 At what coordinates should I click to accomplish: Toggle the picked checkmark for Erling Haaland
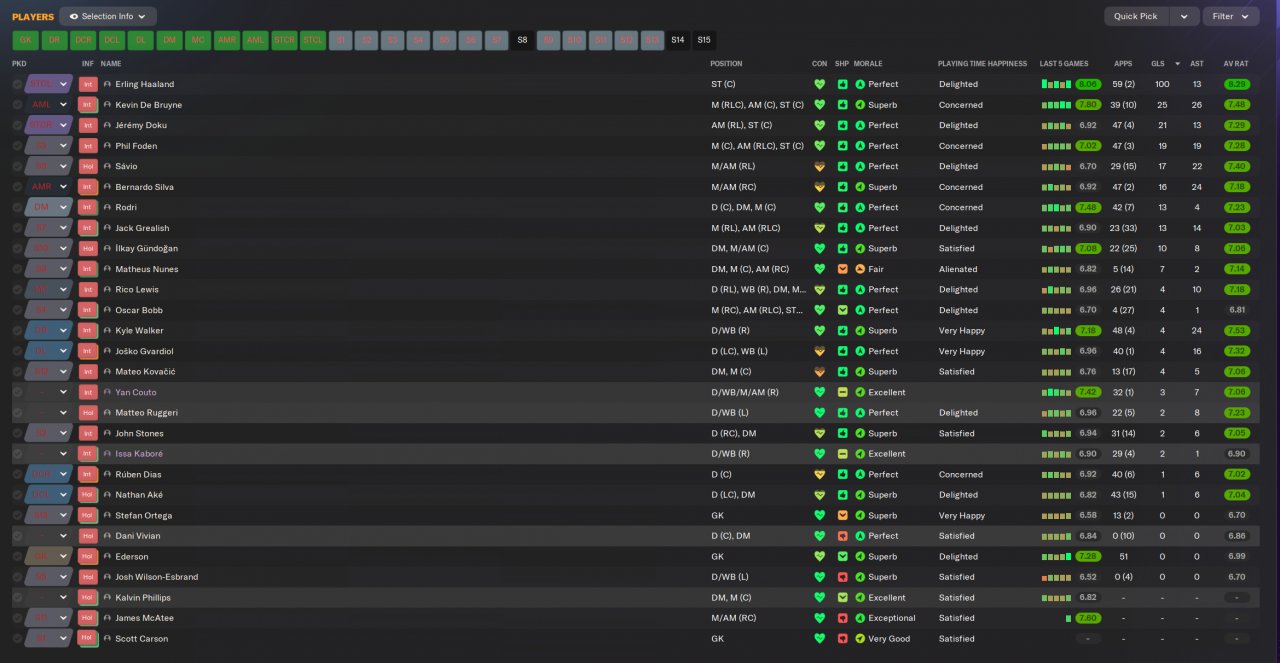pyautogui.click(x=18, y=84)
